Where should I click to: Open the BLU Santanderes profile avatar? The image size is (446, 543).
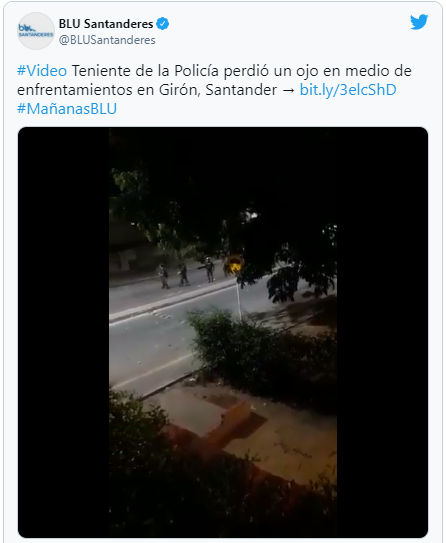36,31
